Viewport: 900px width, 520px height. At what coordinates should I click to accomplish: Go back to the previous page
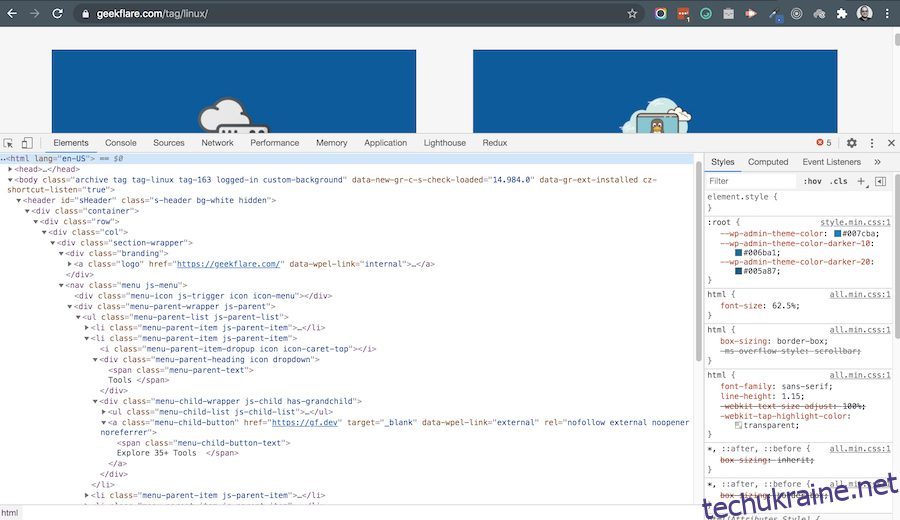click(x=12, y=13)
